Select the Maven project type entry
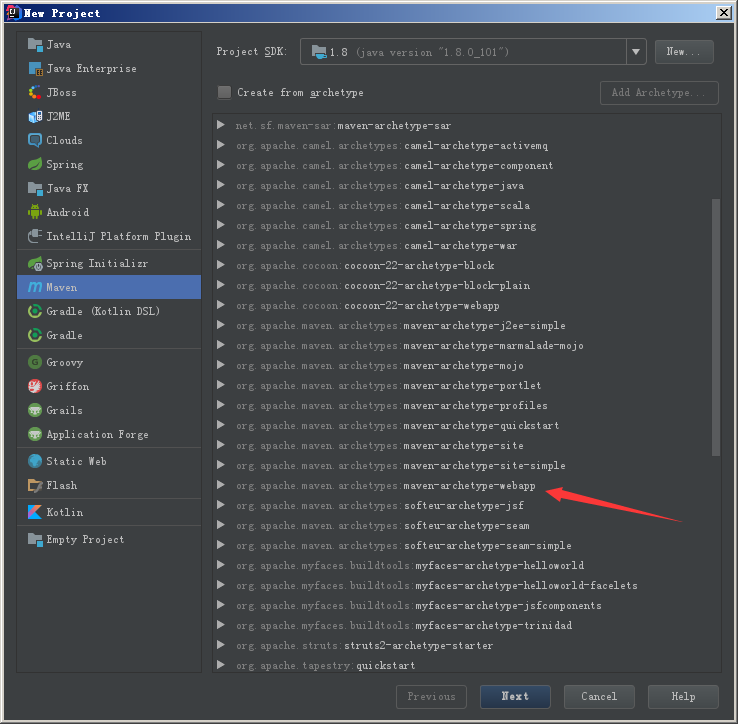 point(109,287)
